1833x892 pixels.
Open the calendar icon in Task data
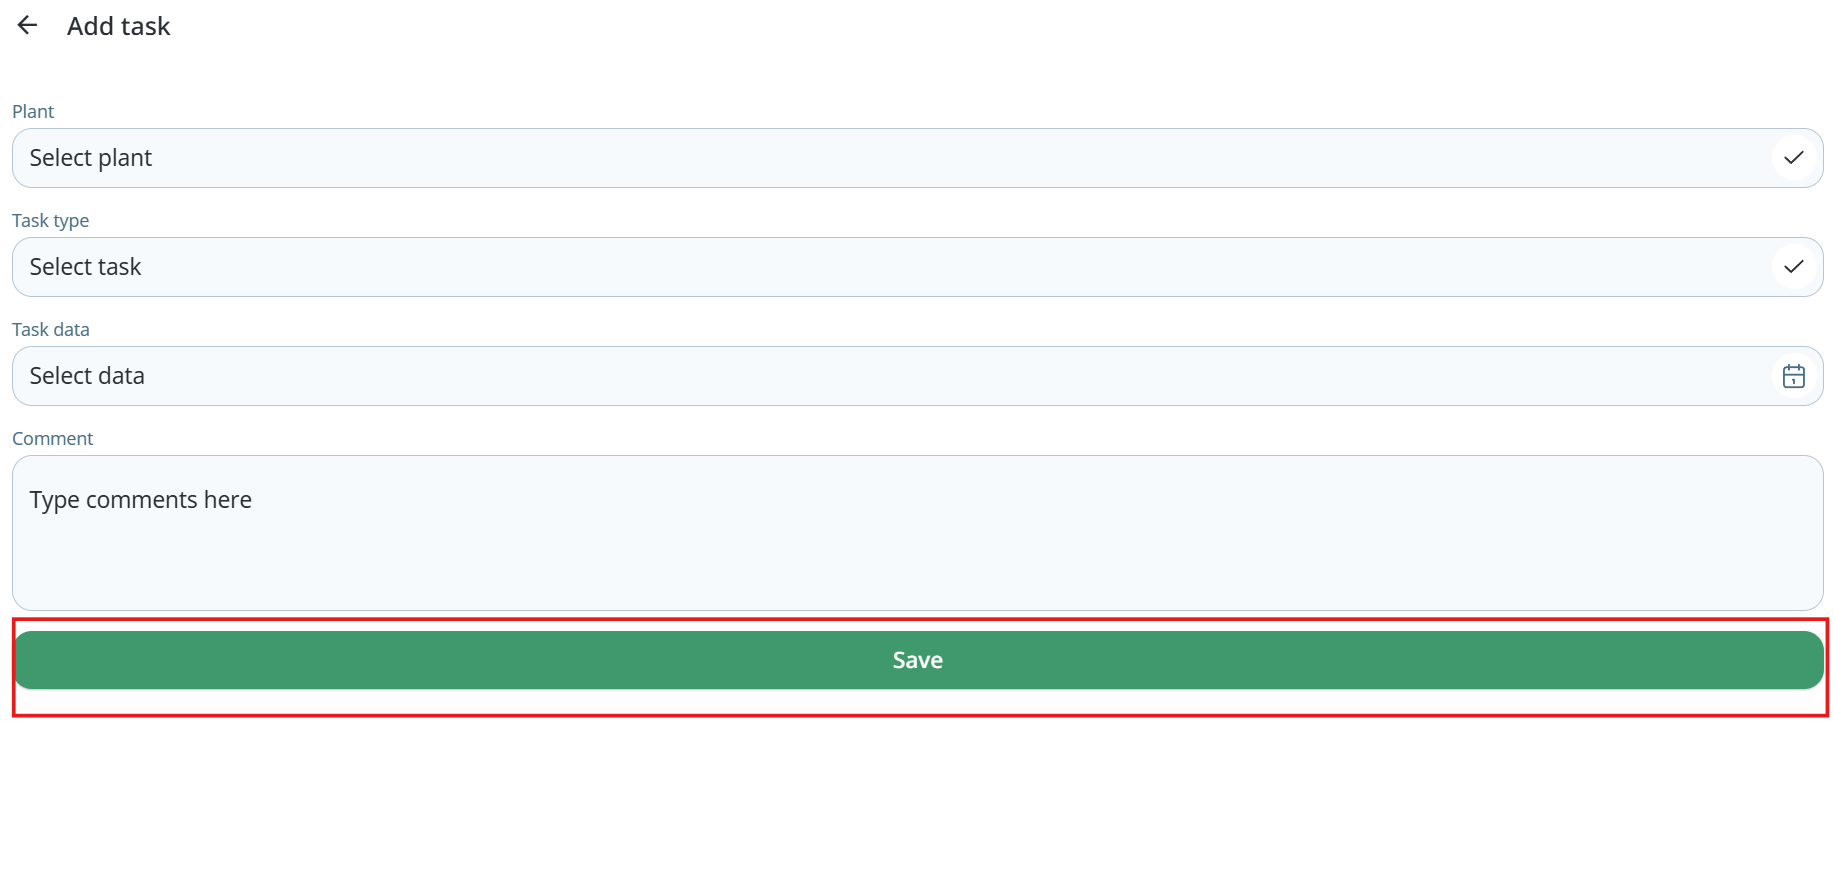[x=1793, y=376]
